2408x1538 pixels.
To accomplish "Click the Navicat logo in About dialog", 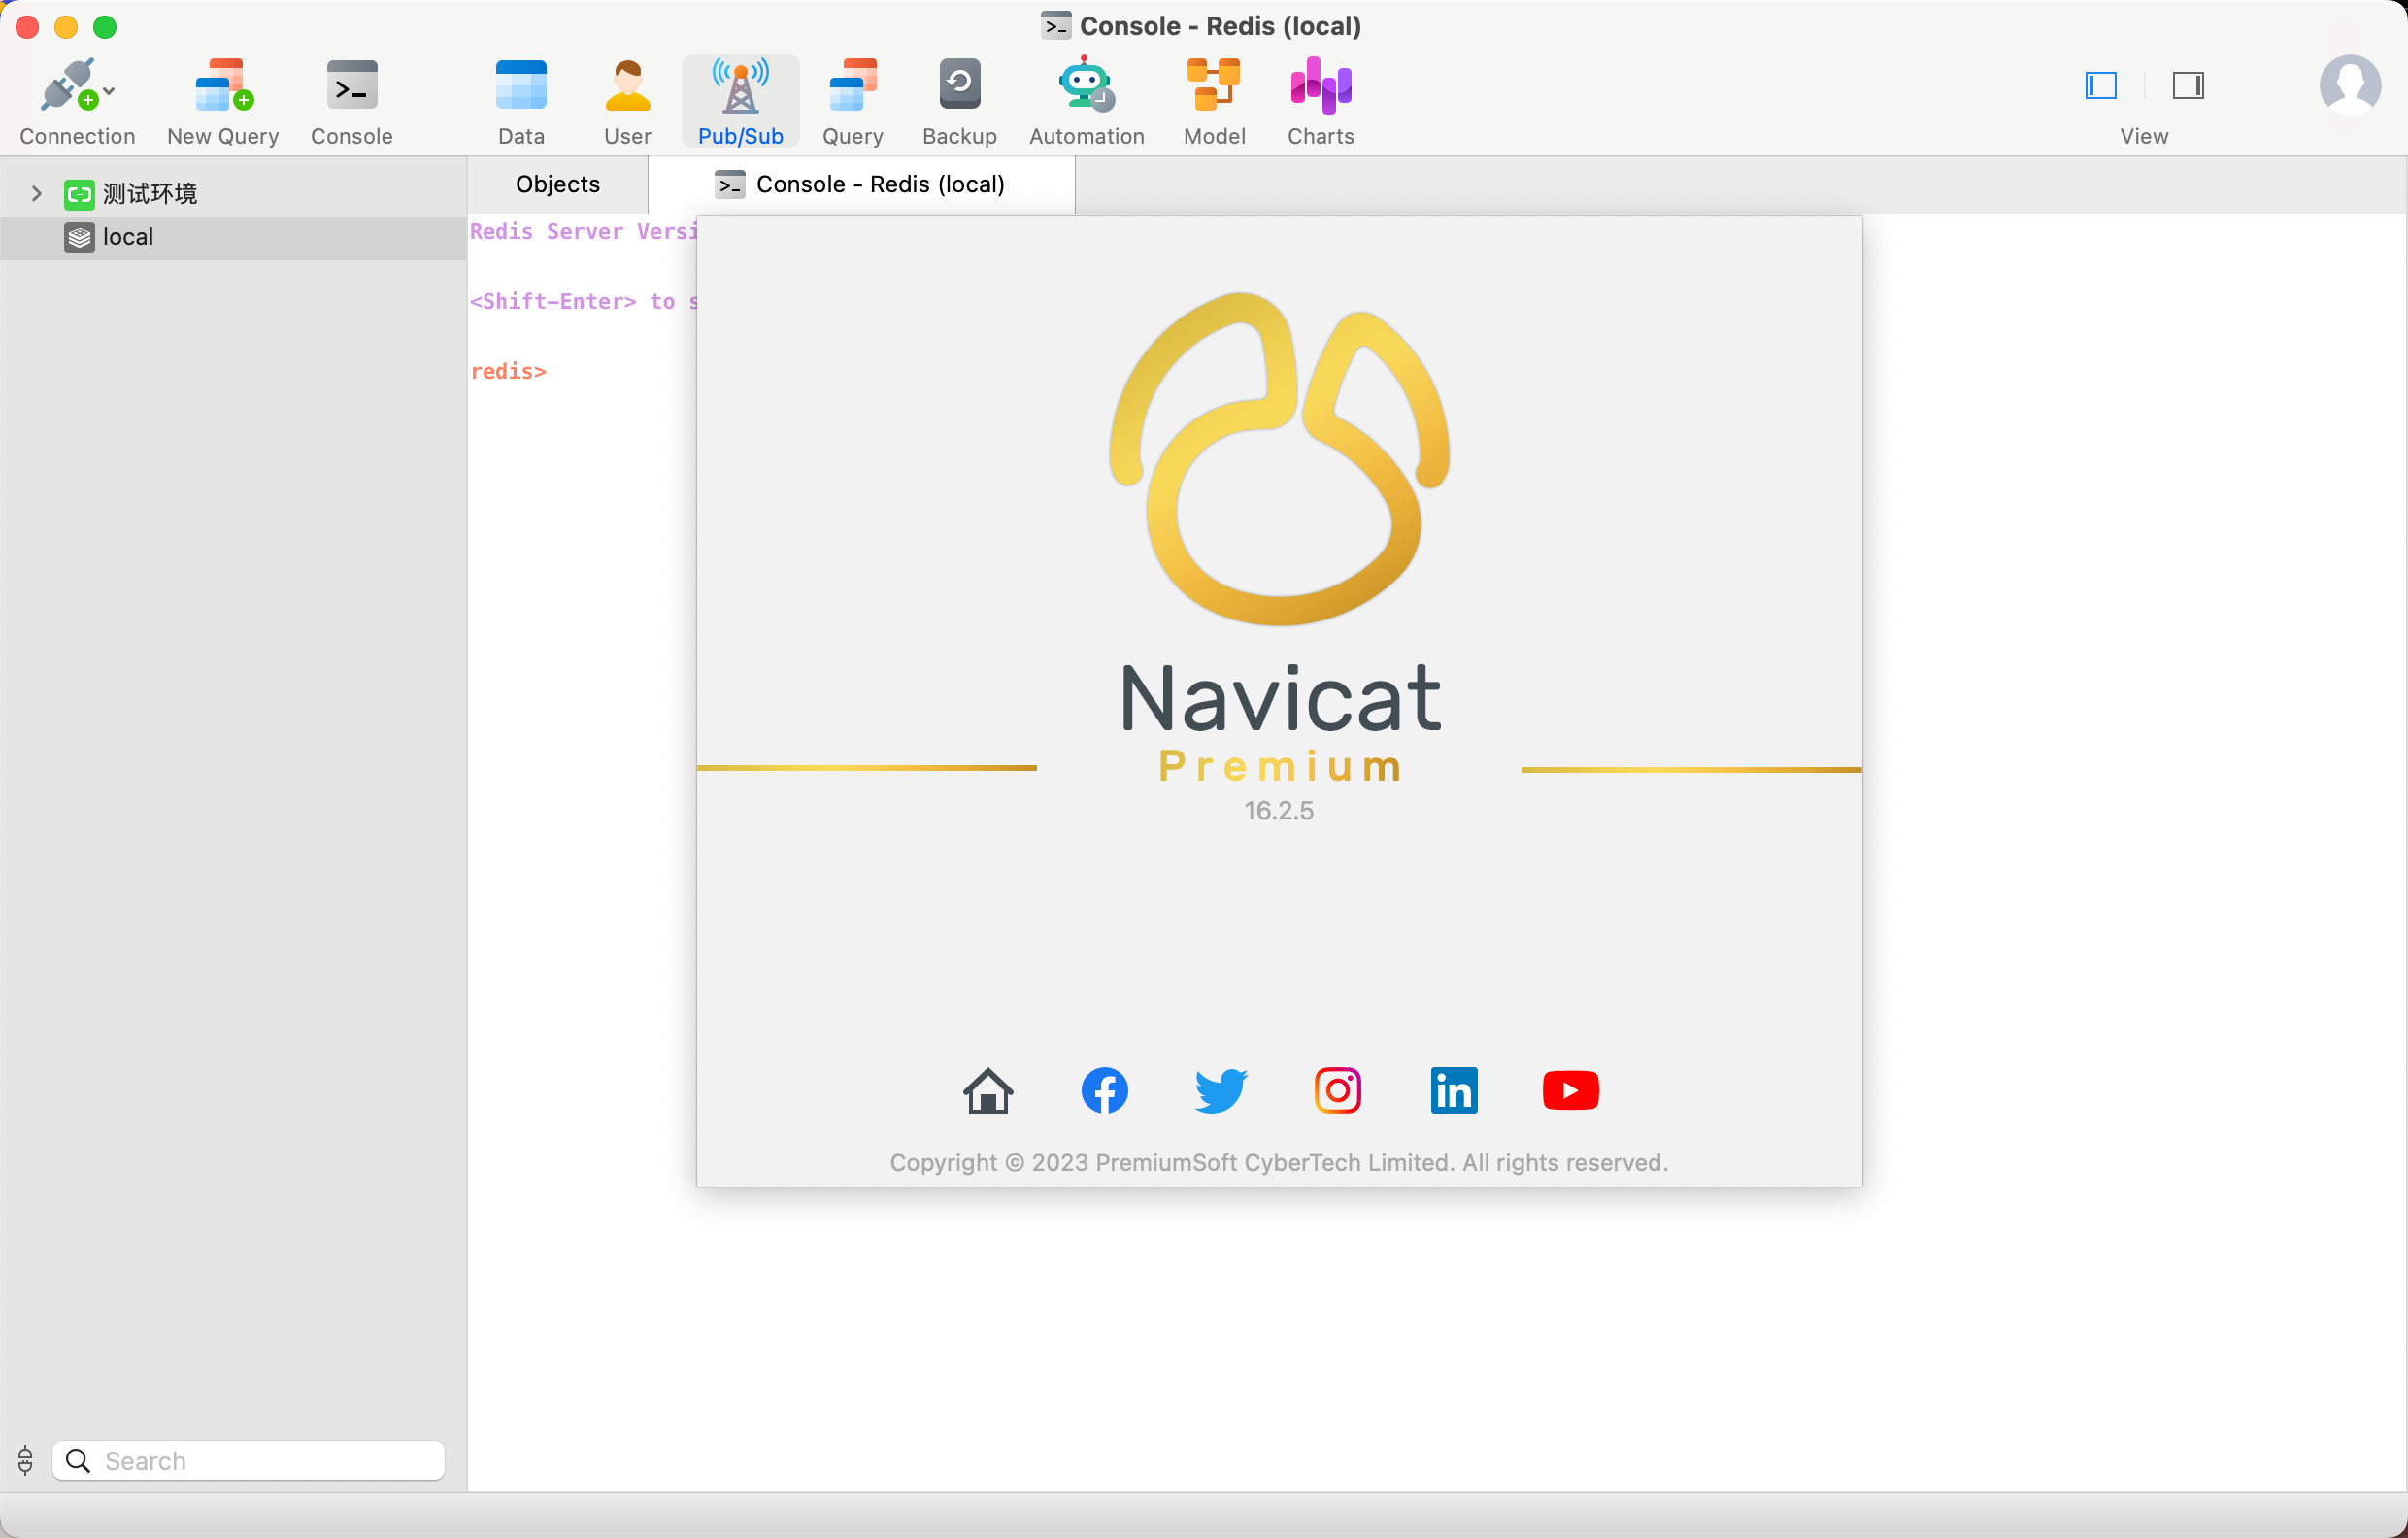I will click(x=1280, y=459).
